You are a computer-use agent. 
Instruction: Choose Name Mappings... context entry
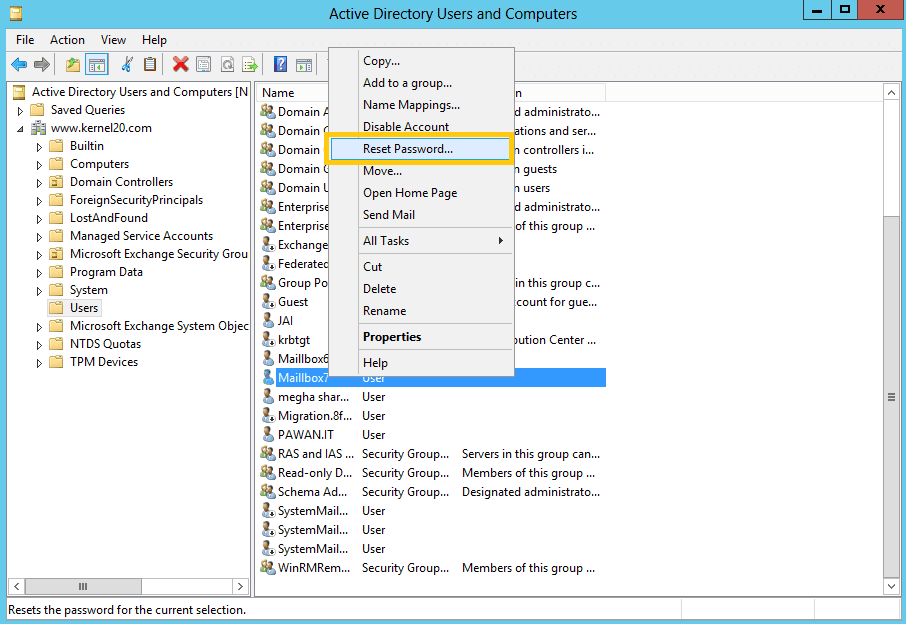click(421, 105)
